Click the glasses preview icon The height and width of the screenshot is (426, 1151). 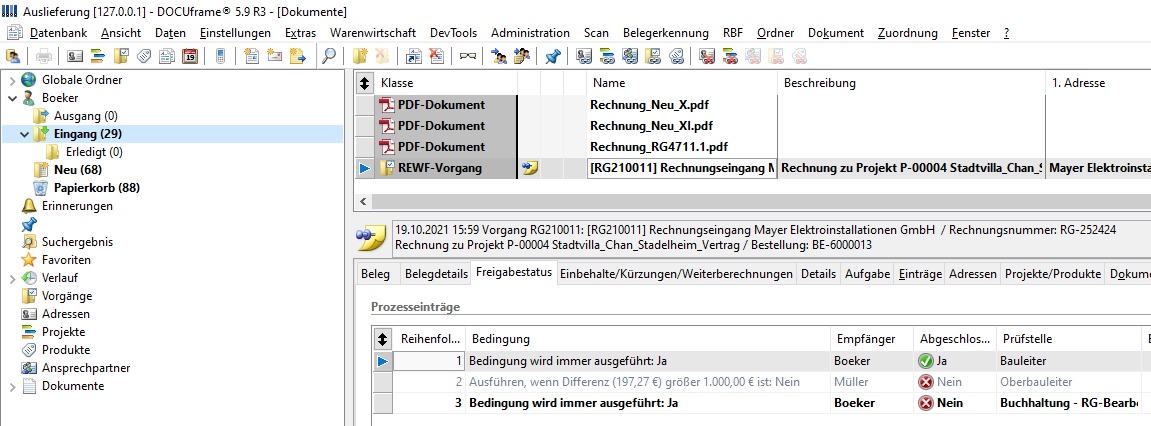(468, 56)
